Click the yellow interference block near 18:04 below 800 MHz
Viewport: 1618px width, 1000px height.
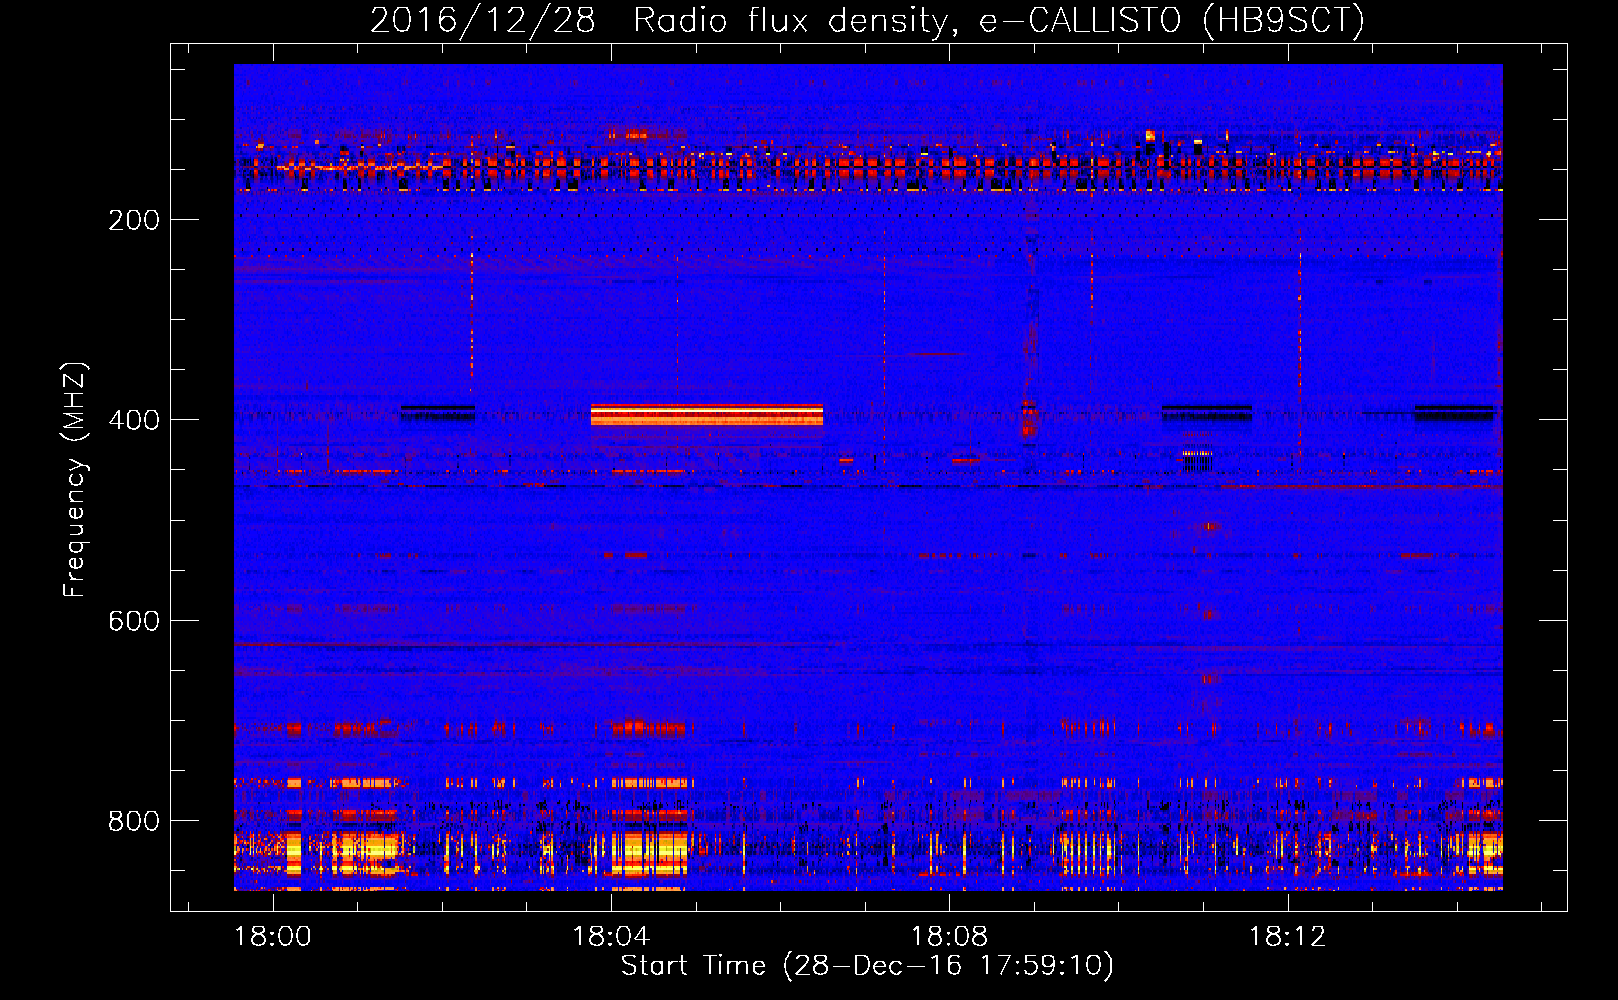tap(650, 853)
